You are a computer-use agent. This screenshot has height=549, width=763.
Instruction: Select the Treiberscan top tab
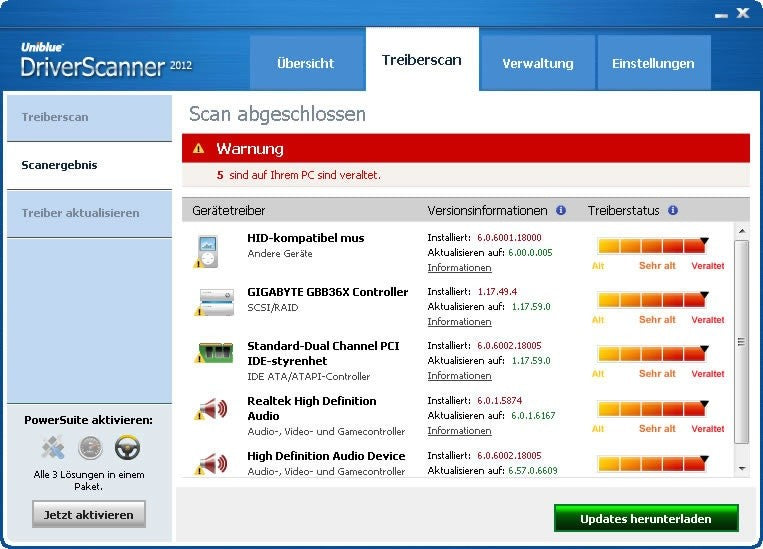pos(422,59)
